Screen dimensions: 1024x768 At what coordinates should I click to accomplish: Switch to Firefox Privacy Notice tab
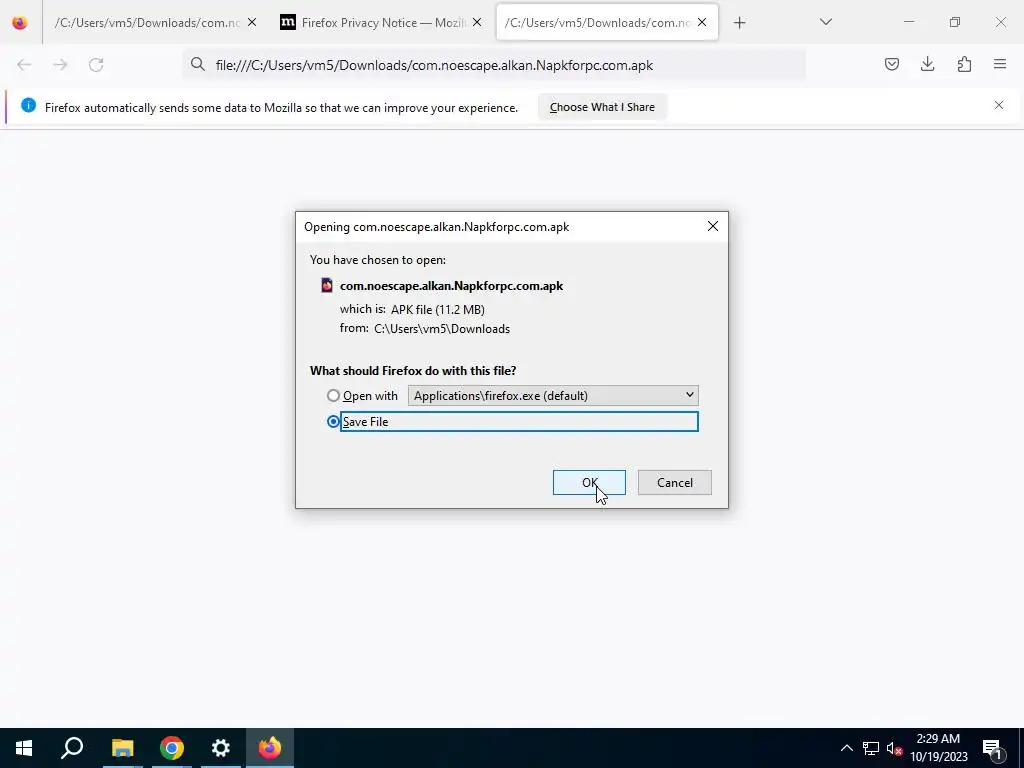(x=381, y=23)
